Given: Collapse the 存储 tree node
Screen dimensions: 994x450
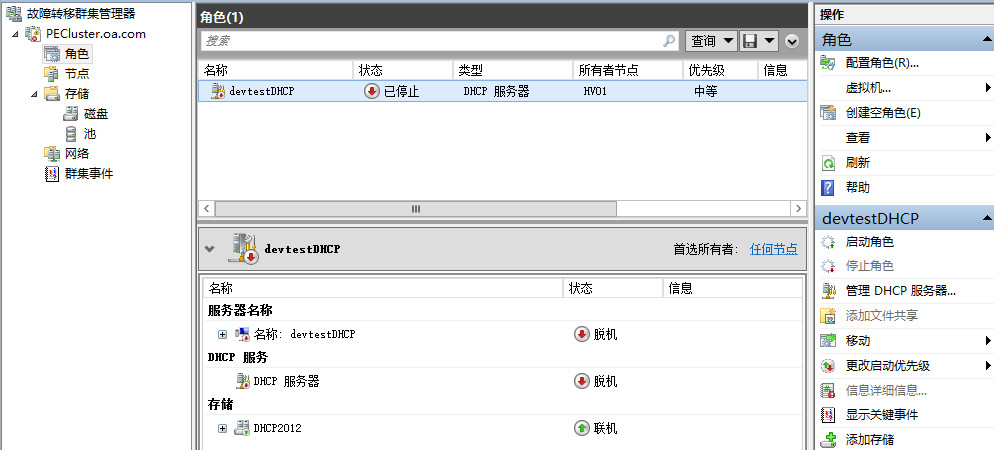Looking at the screenshot, I should pos(35,94).
